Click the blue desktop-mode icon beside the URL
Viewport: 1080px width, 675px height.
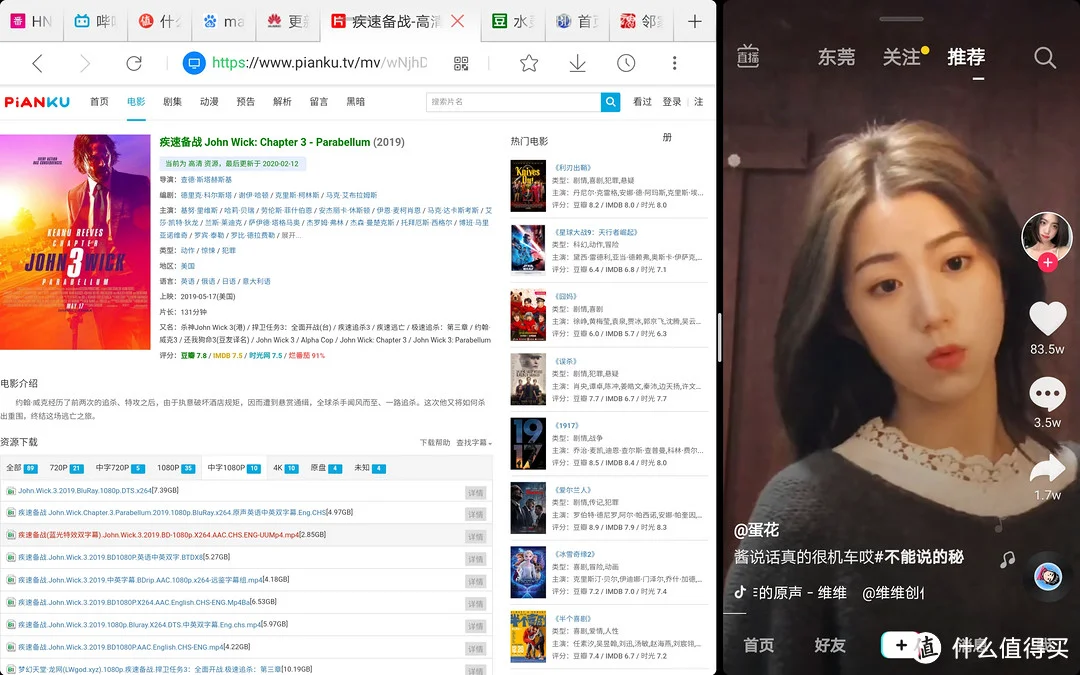[194, 63]
